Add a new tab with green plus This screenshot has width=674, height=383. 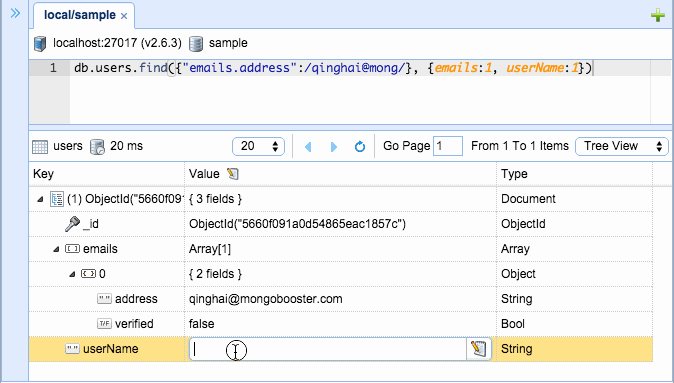[658, 15]
